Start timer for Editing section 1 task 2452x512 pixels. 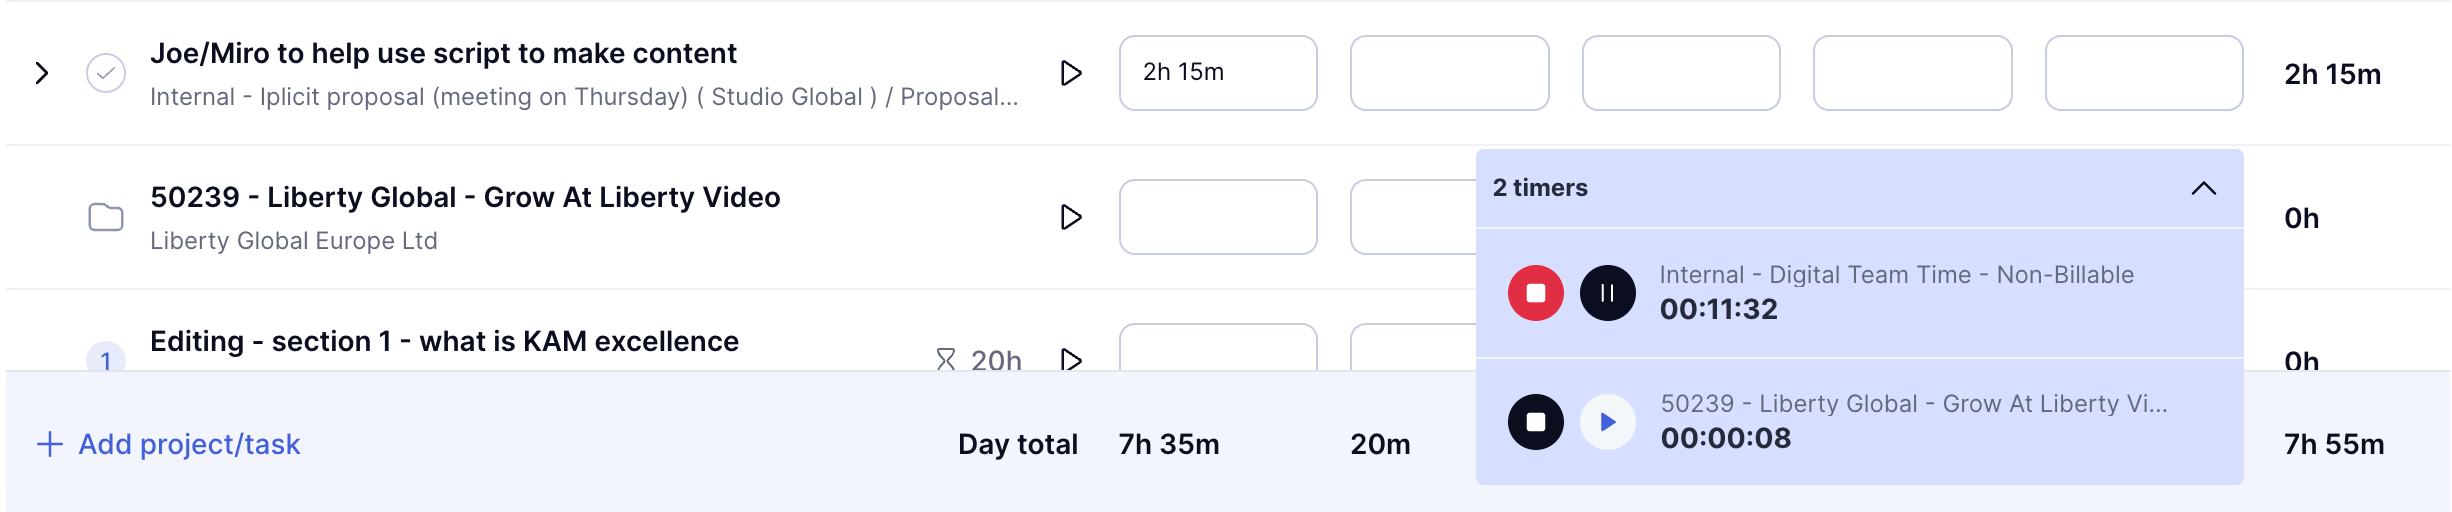[x=1071, y=359]
